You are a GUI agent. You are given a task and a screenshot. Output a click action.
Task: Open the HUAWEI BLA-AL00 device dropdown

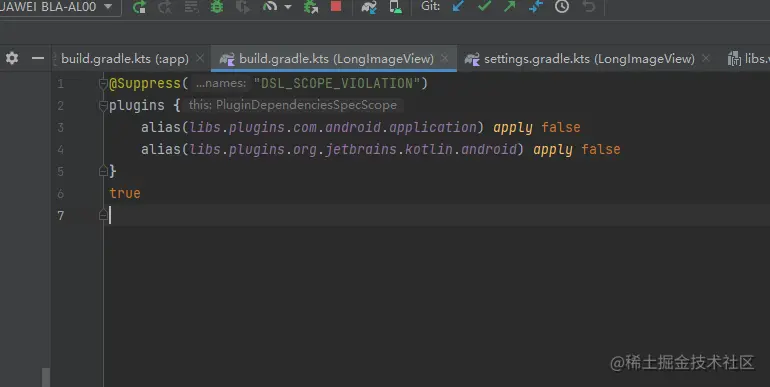pyautogui.click(x=59, y=7)
